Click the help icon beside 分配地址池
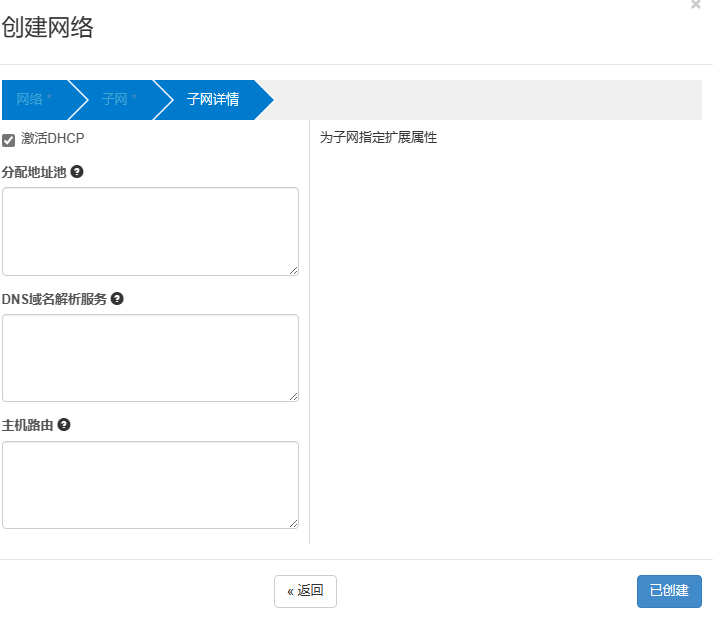Screen dimensions: 713x621 77,171
